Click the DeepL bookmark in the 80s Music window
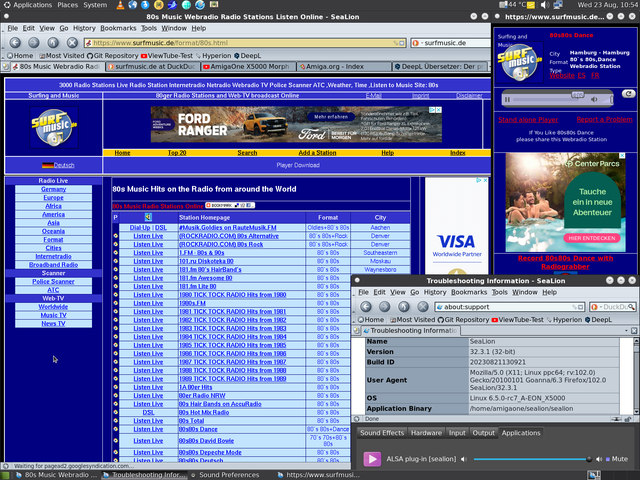 (x=247, y=56)
